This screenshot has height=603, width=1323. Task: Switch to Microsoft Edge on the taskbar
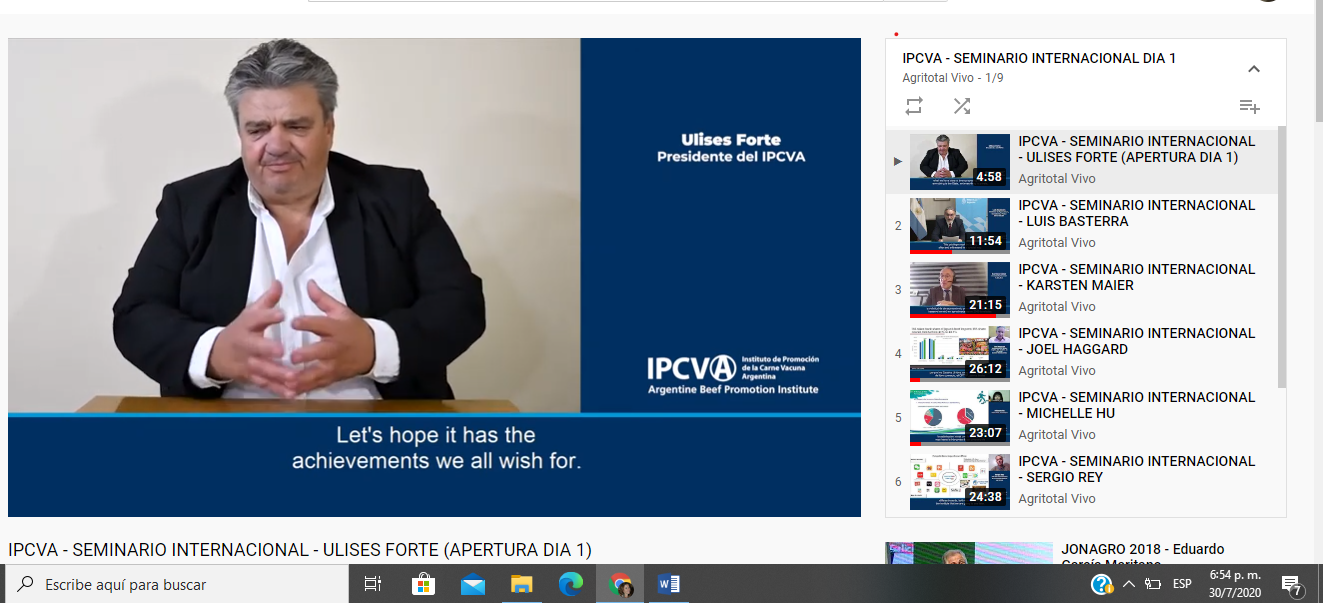point(571,584)
